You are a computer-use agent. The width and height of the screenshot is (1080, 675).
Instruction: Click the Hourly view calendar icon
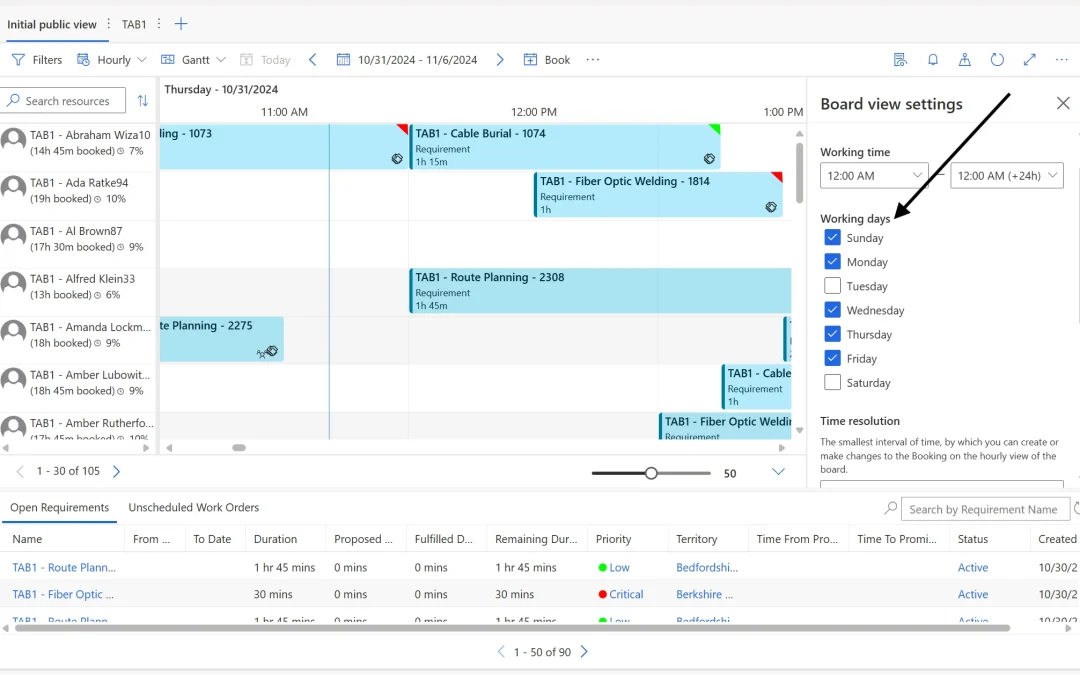(x=83, y=60)
